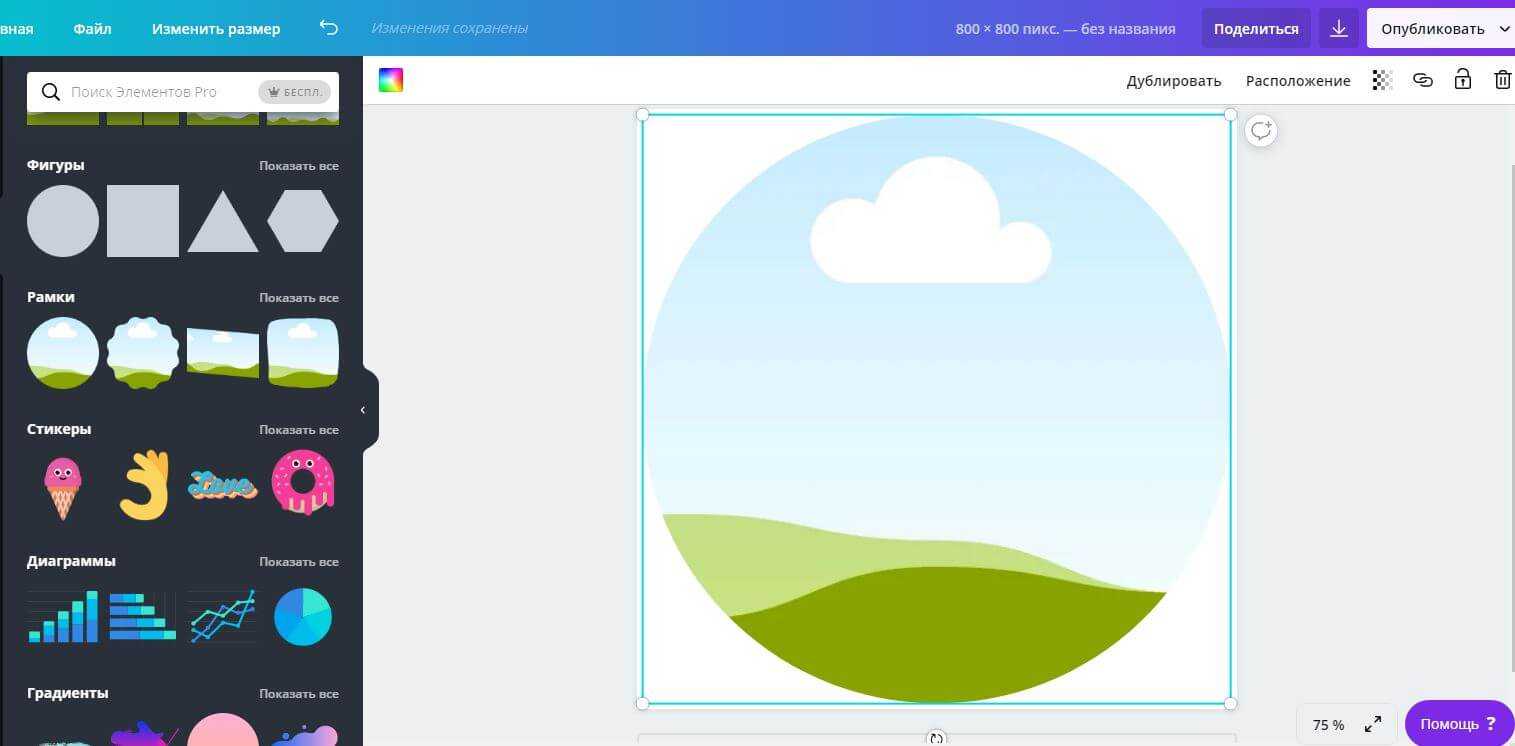The image size is (1515, 746).
Task: Open the transparency checkerboard icon
Action: click(x=1382, y=80)
